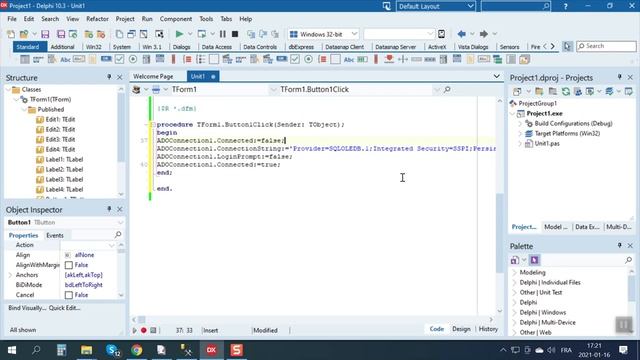The image size is (640, 360).
Task: Click the Delphi DX taskbar icon
Action: (x=211, y=350)
